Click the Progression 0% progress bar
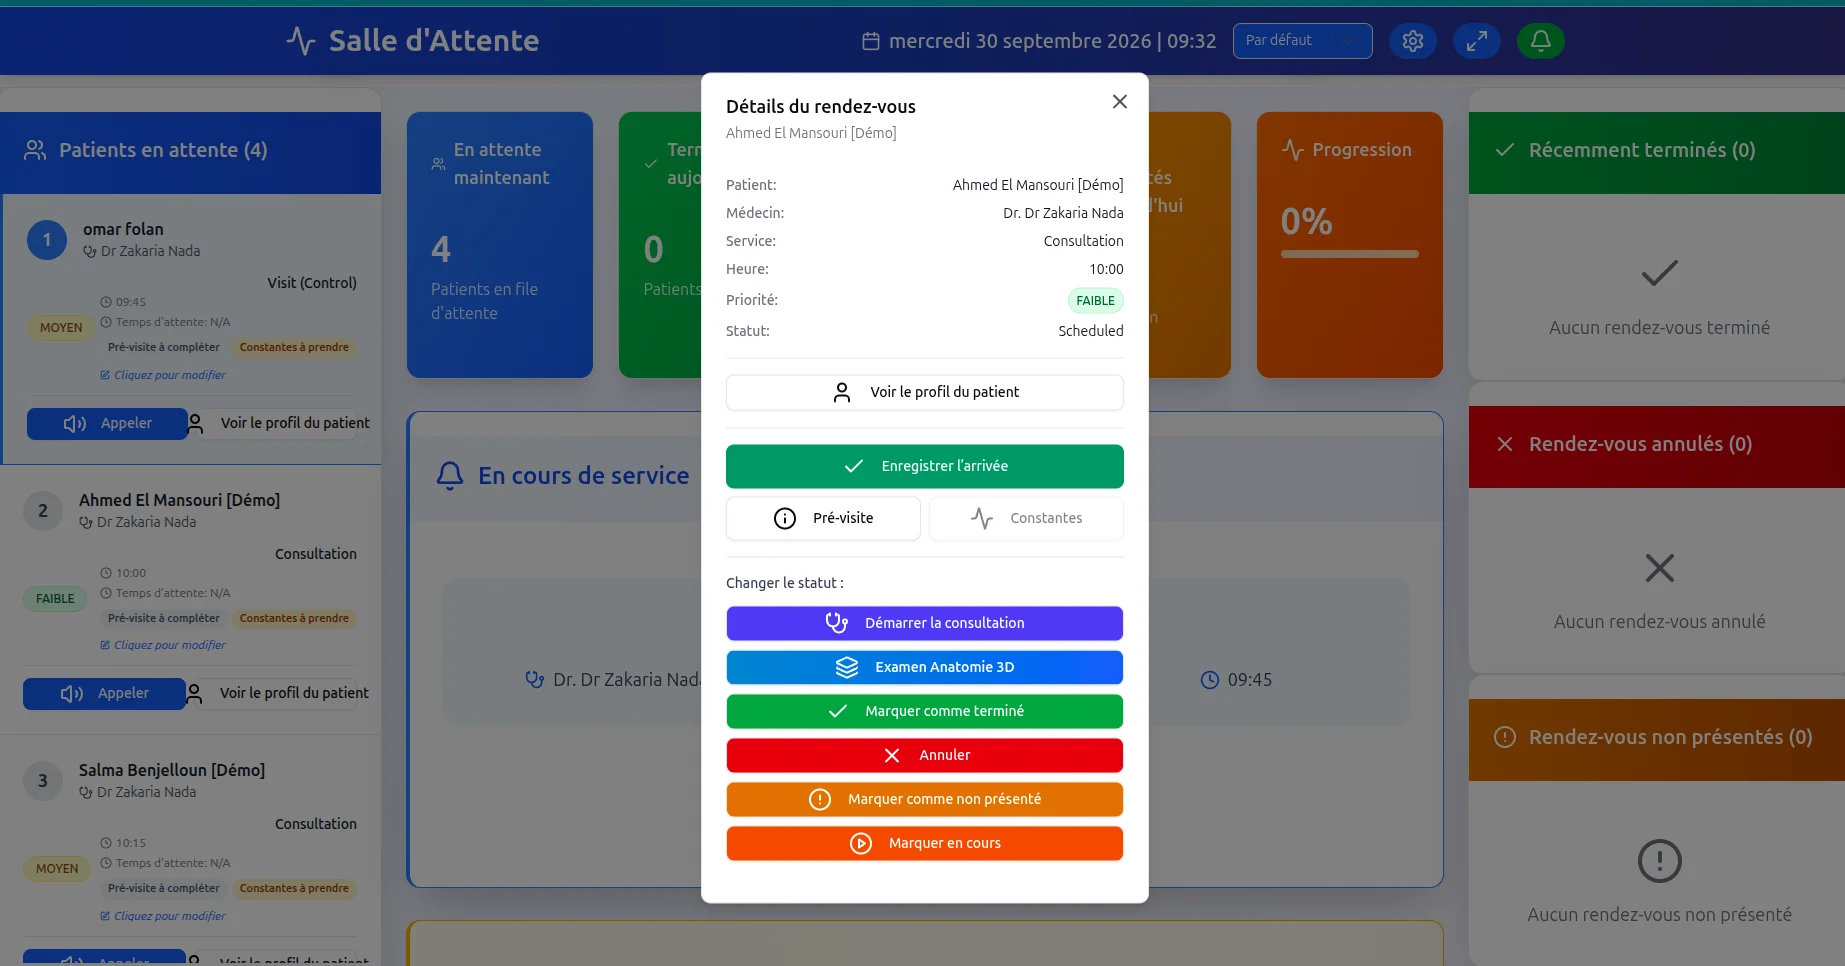1845x966 pixels. [1349, 254]
